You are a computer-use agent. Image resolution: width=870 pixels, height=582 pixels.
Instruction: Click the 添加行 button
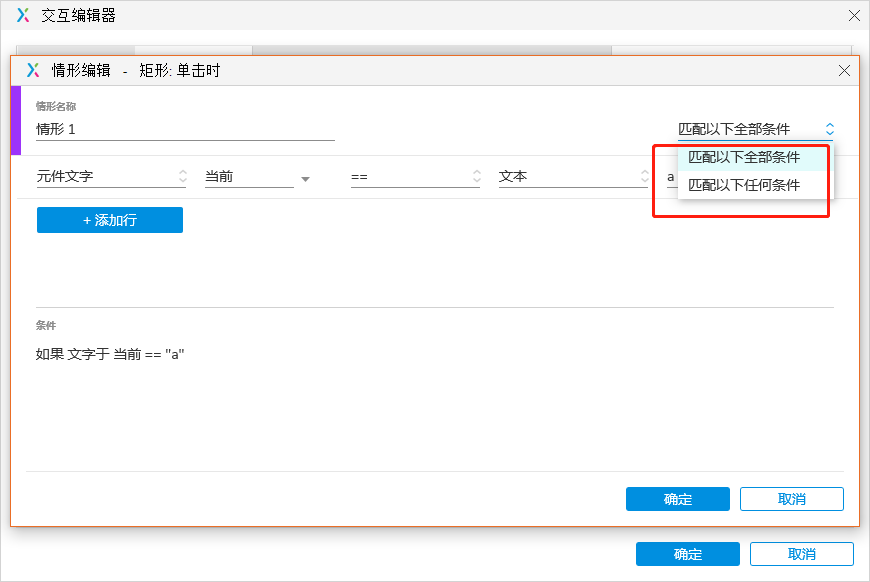click(x=110, y=220)
